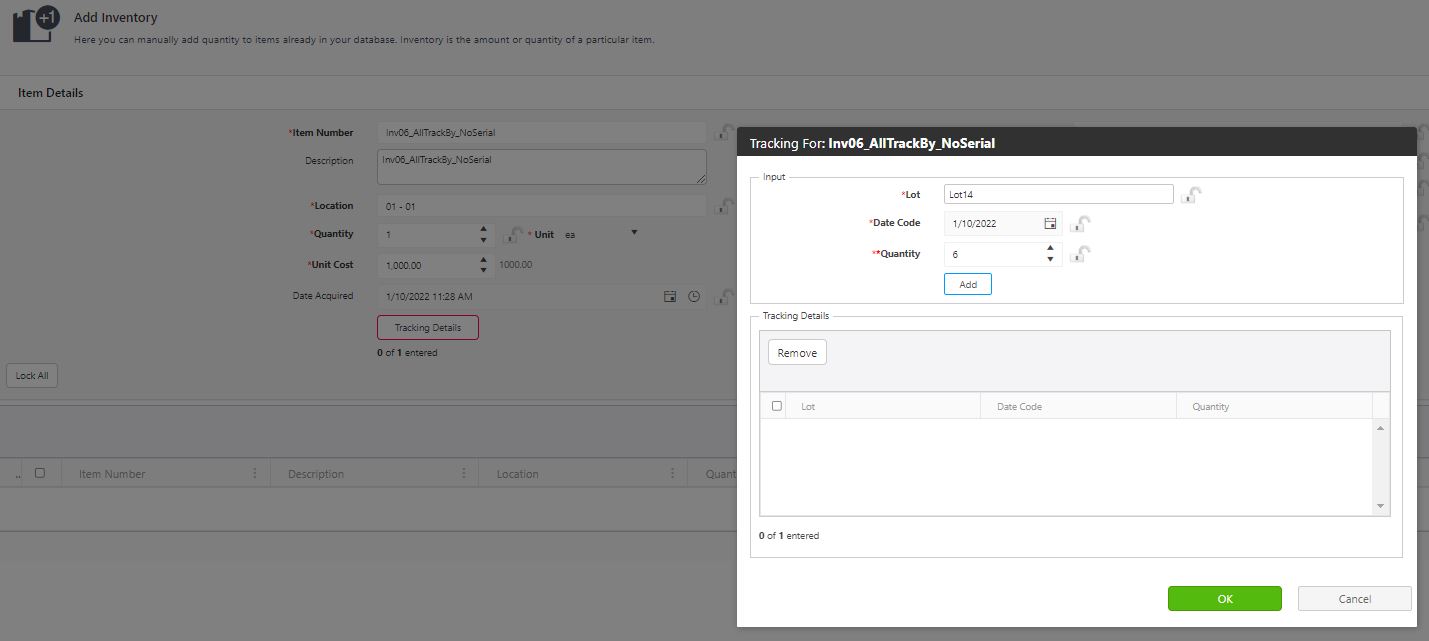The width and height of the screenshot is (1429, 641).
Task: Open the time picker clock for Date Acquired
Action: (x=693, y=297)
